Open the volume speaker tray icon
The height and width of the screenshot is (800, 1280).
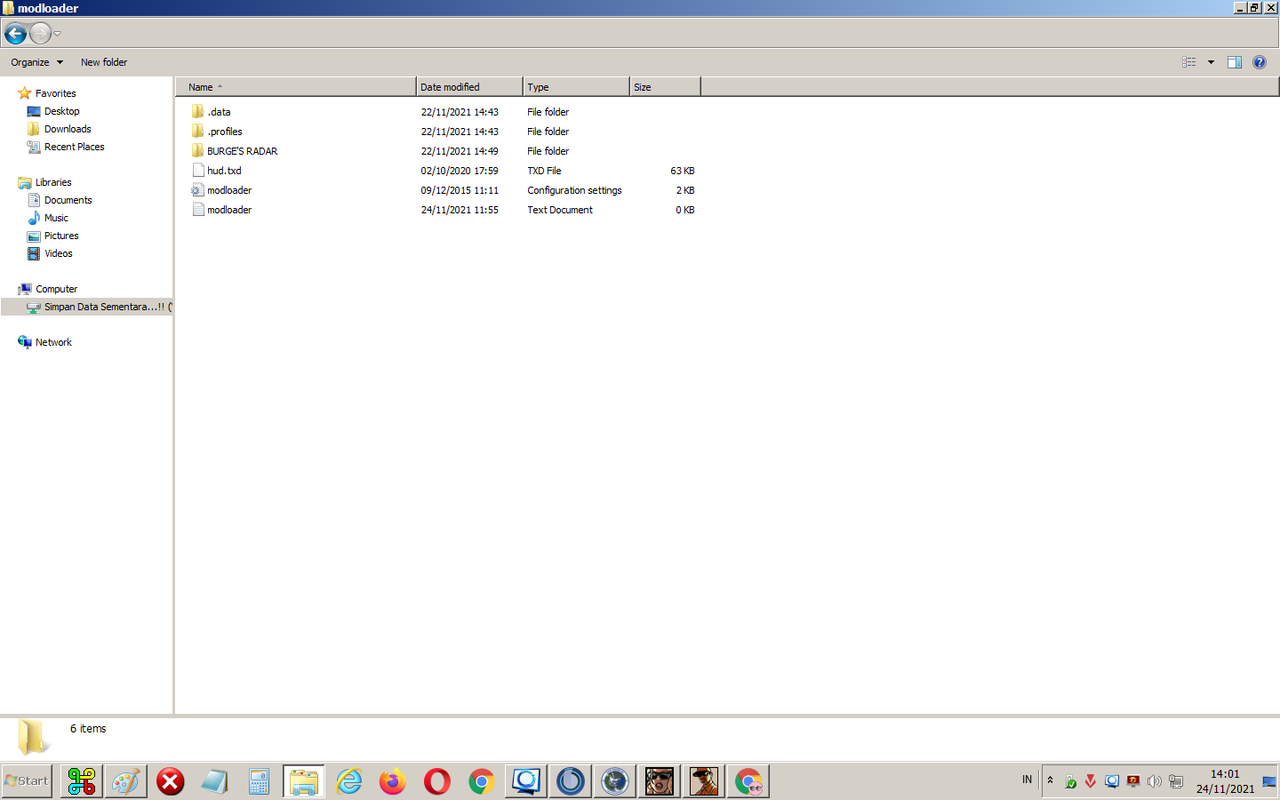[x=1155, y=781]
